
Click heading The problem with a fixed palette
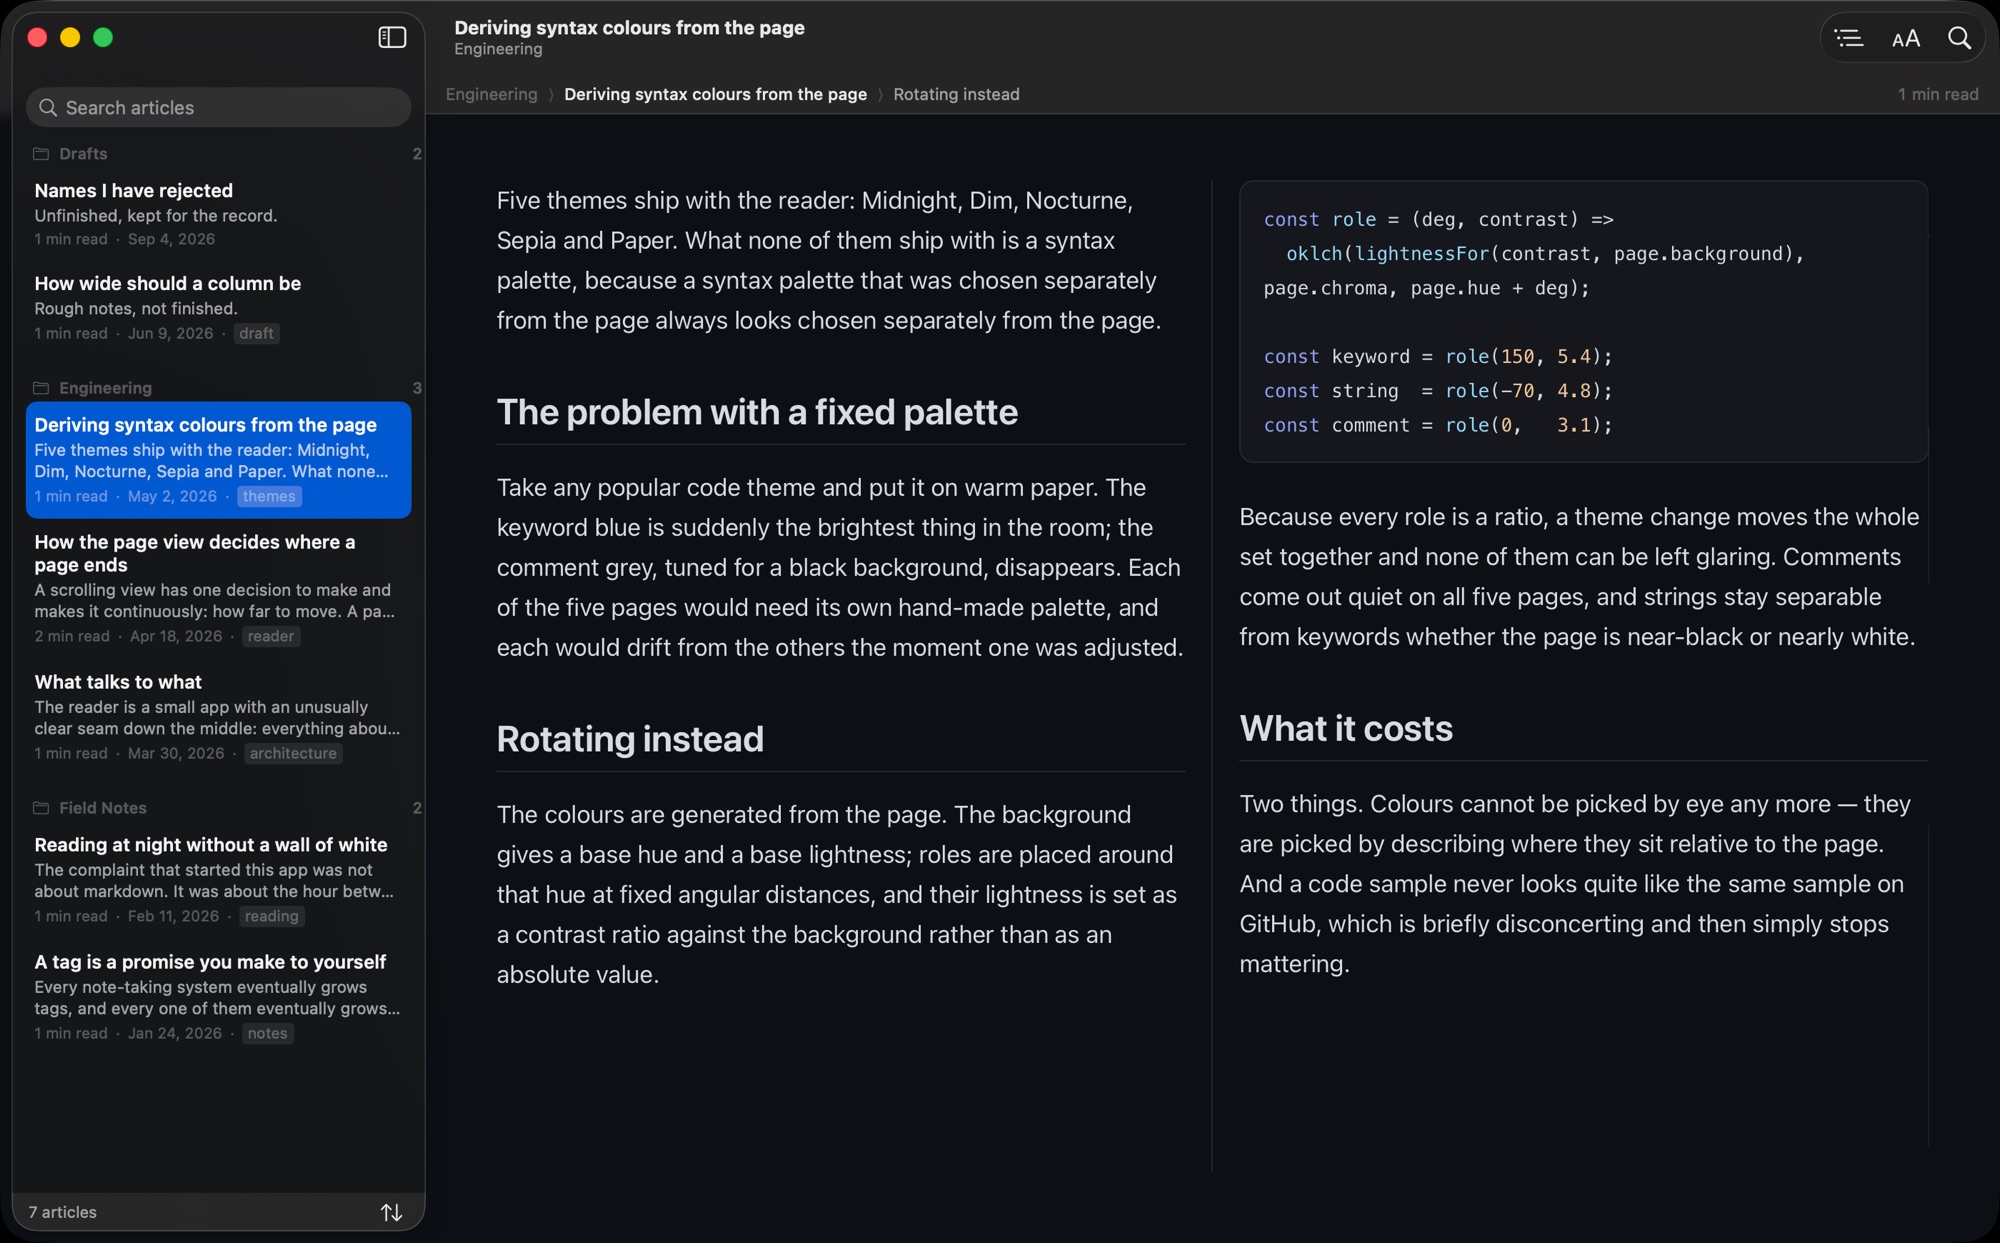click(757, 412)
